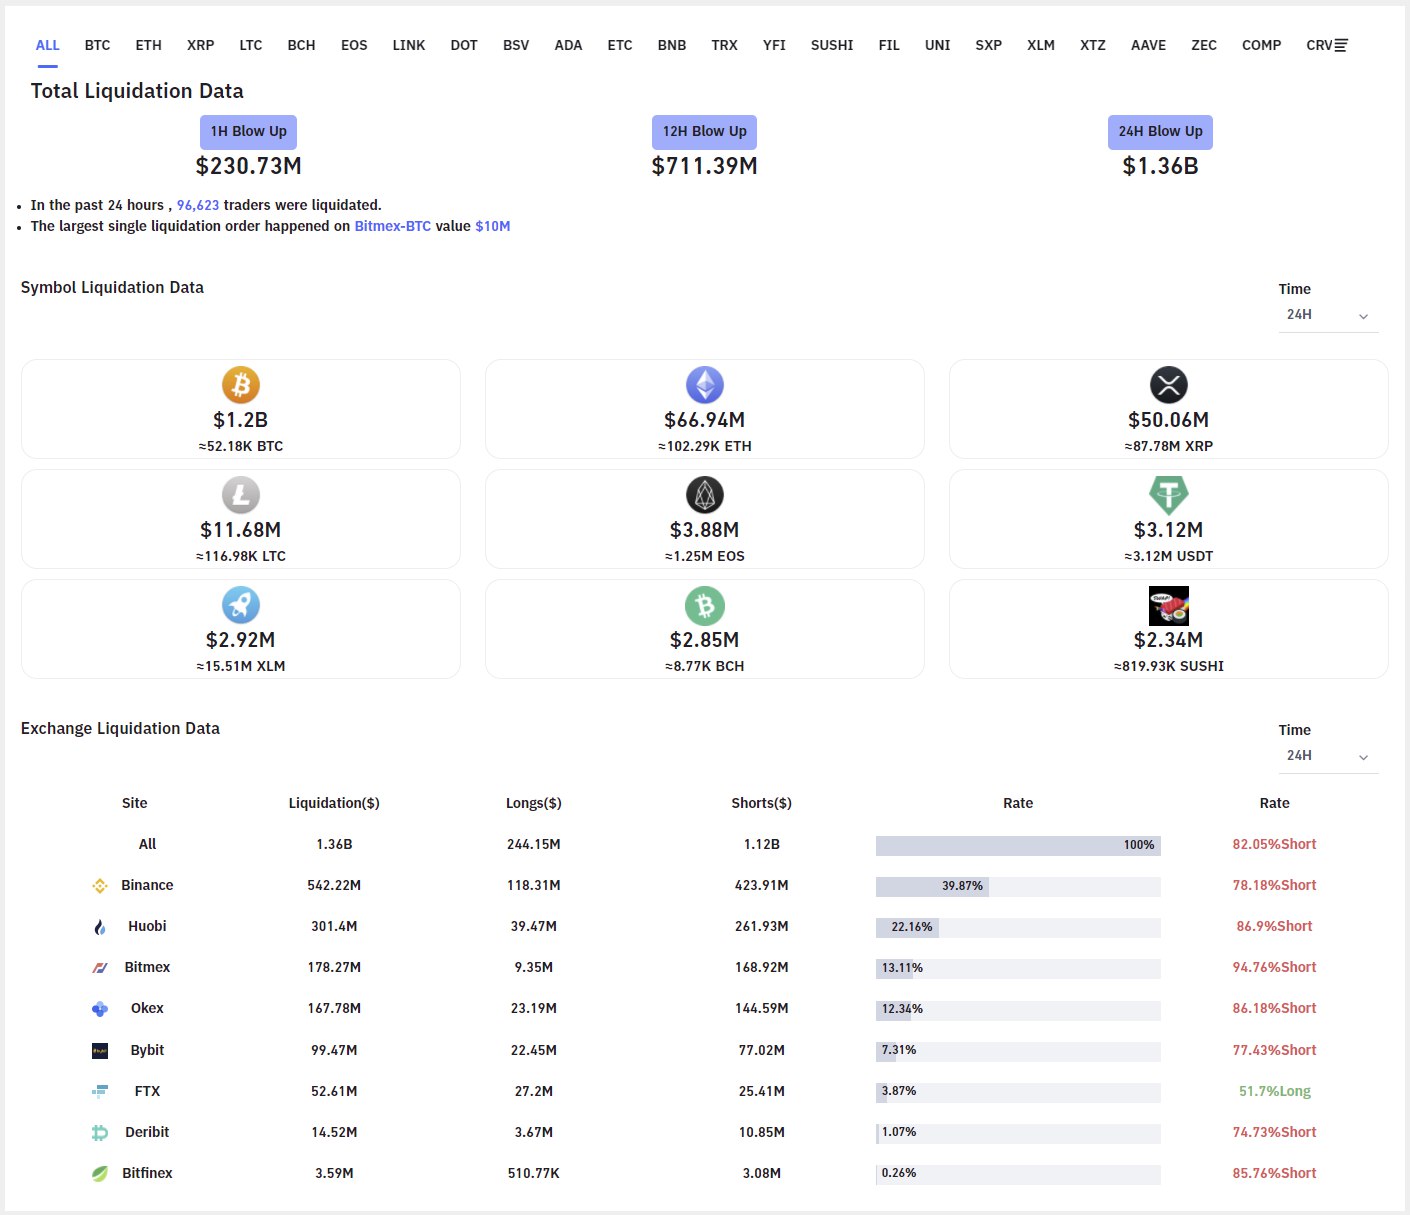Switch to the BTC tab

click(98, 45)
